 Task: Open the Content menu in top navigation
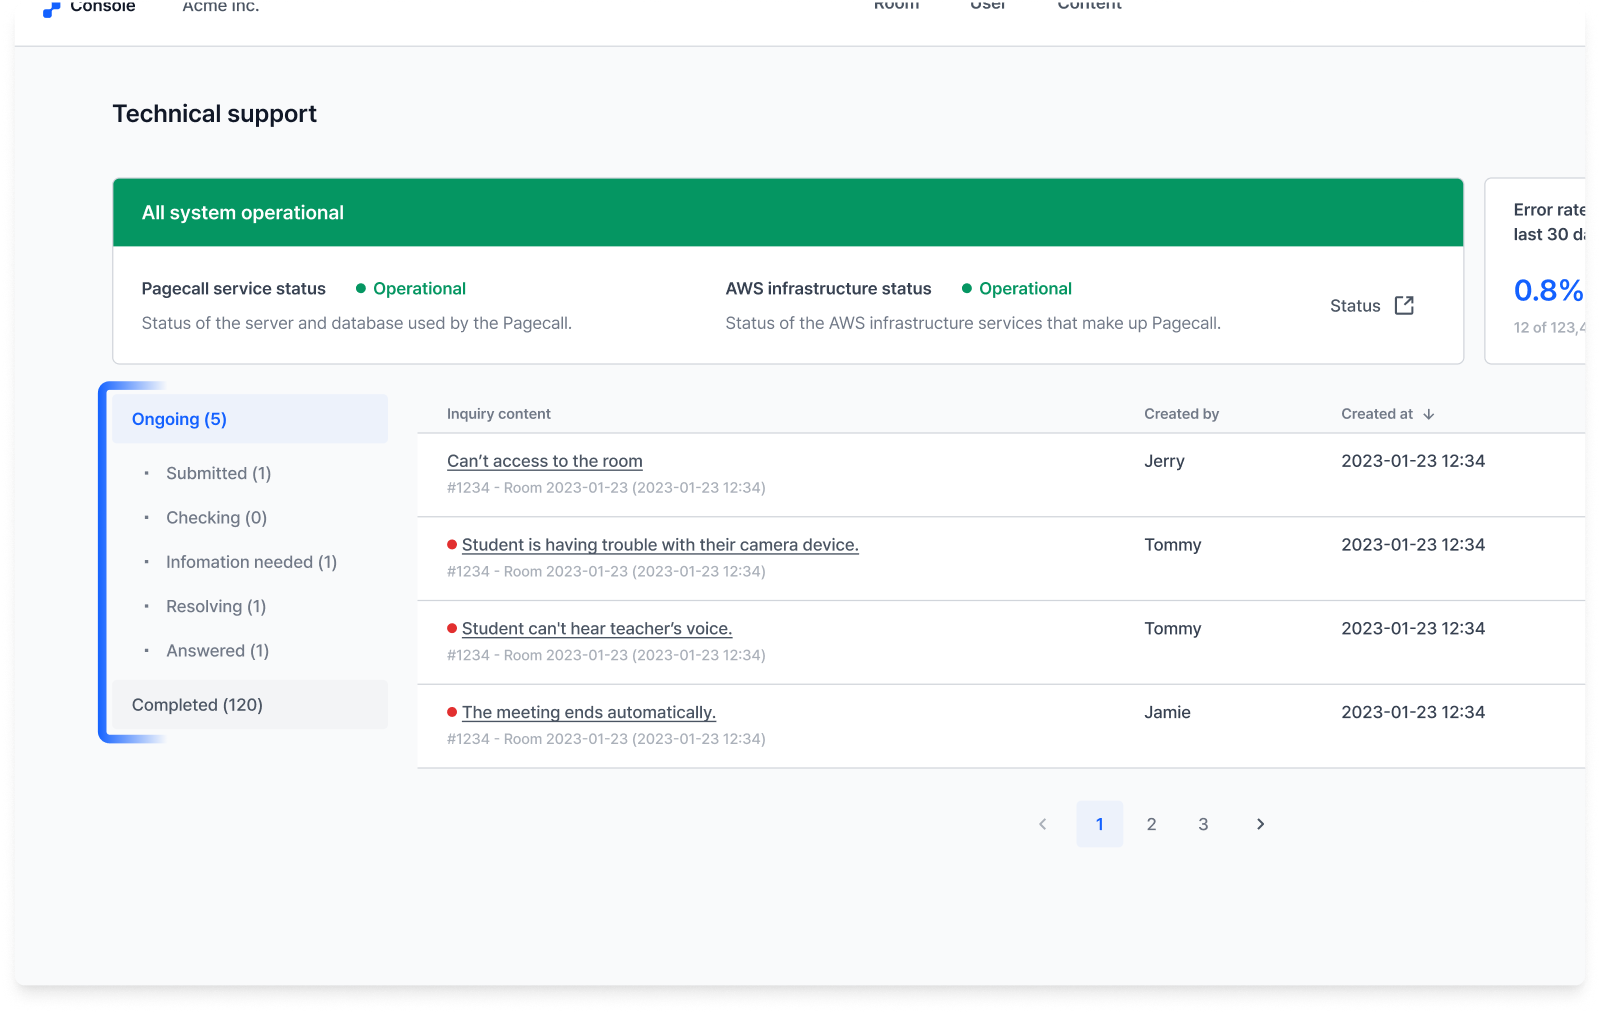click(x=1089, y=6)
